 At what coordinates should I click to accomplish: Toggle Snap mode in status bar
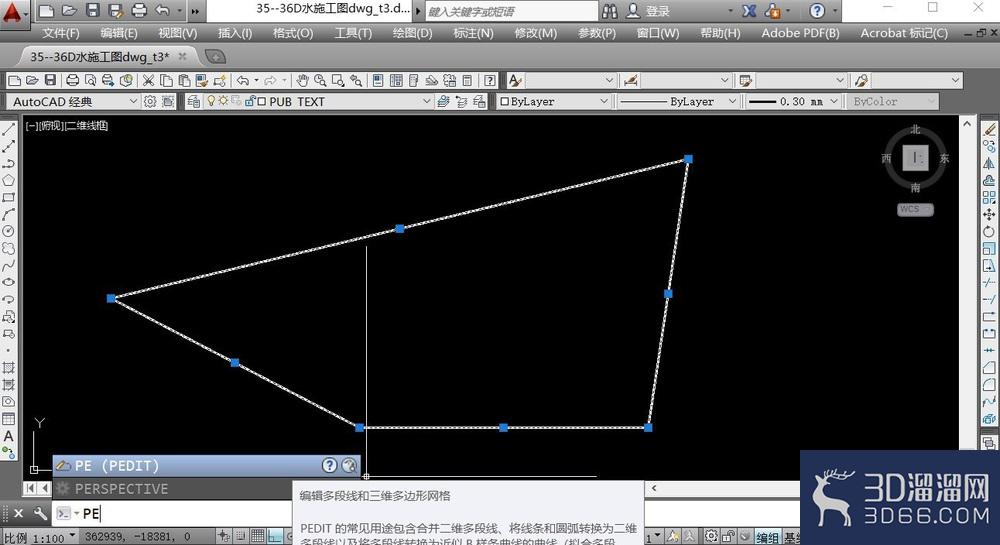tap(240, 537)
